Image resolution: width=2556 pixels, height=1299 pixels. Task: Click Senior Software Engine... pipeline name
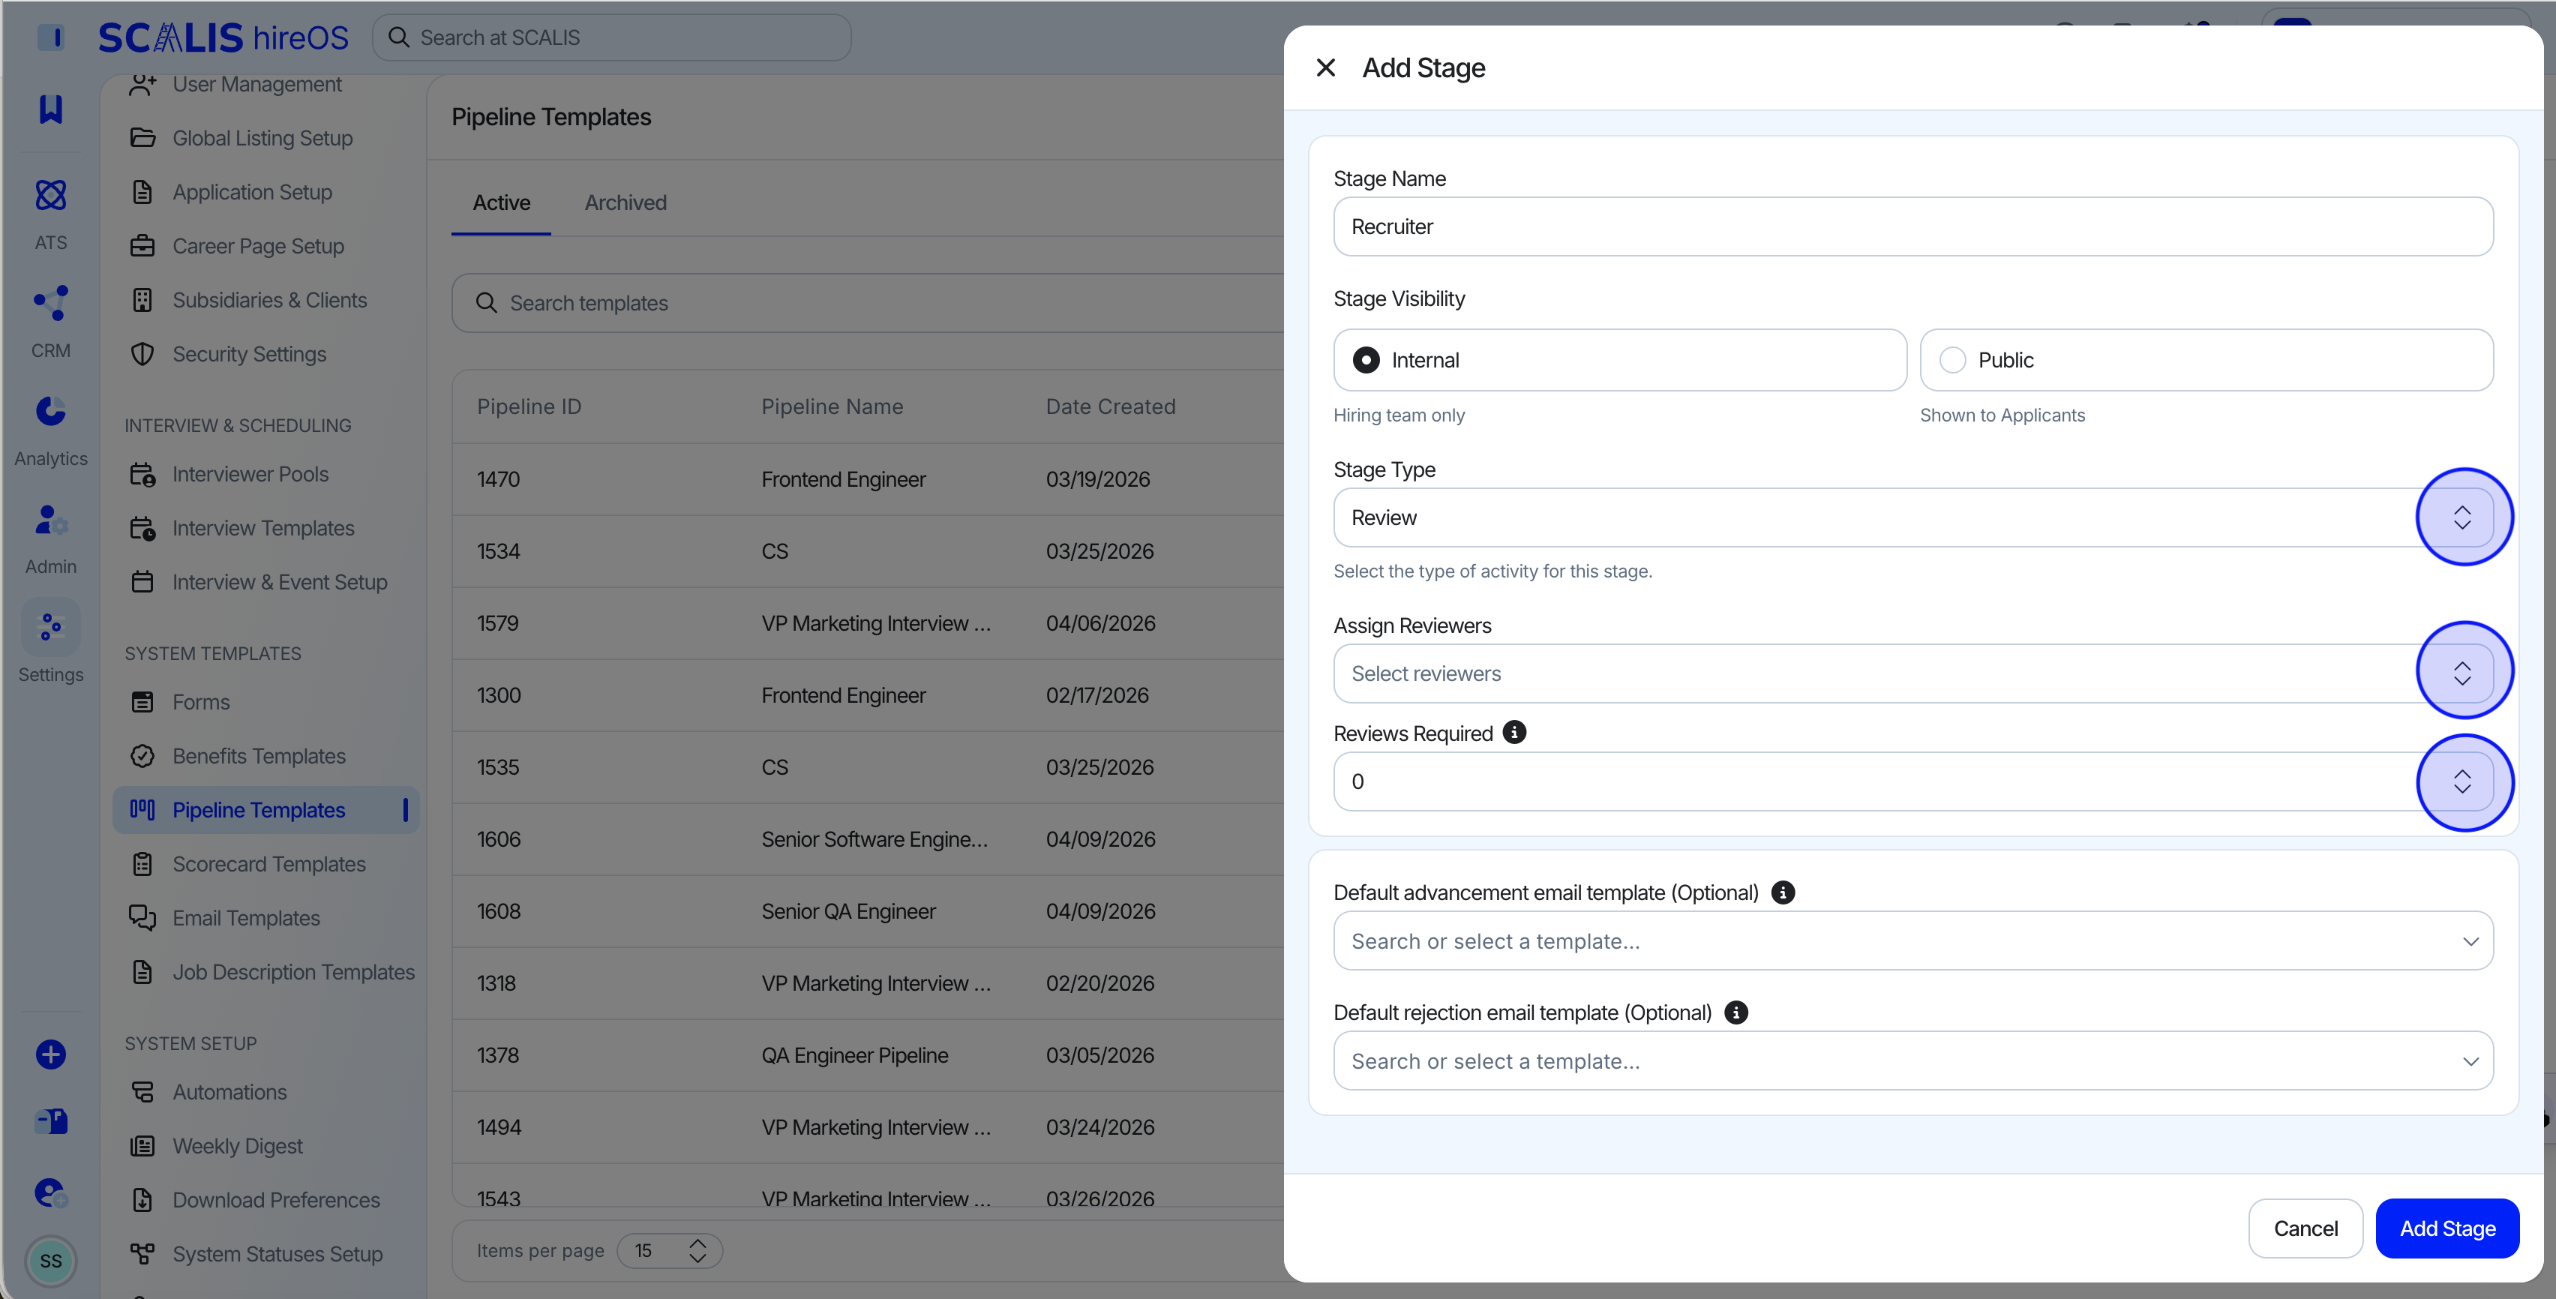click(874, 839)
